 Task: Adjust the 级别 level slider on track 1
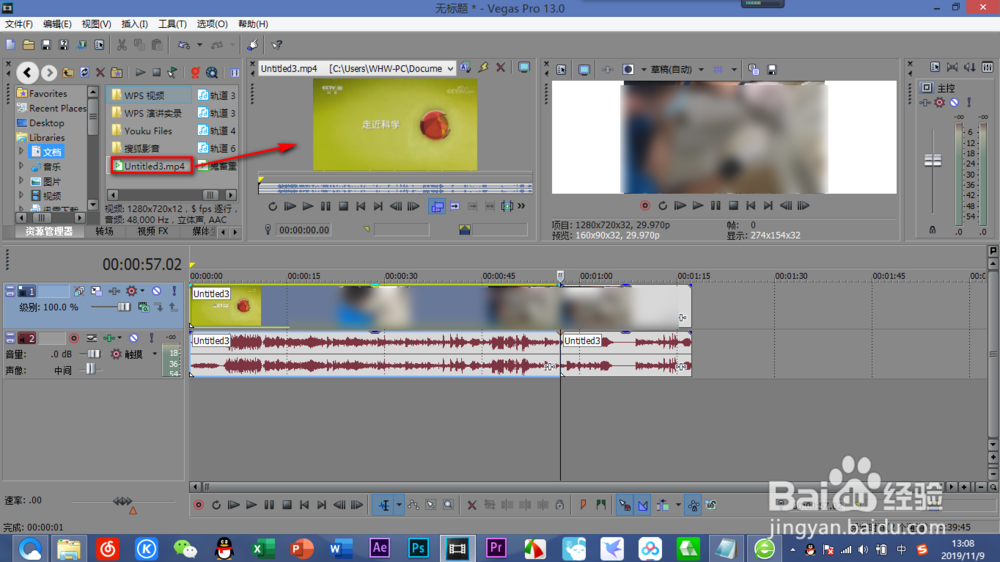(124, 307)
